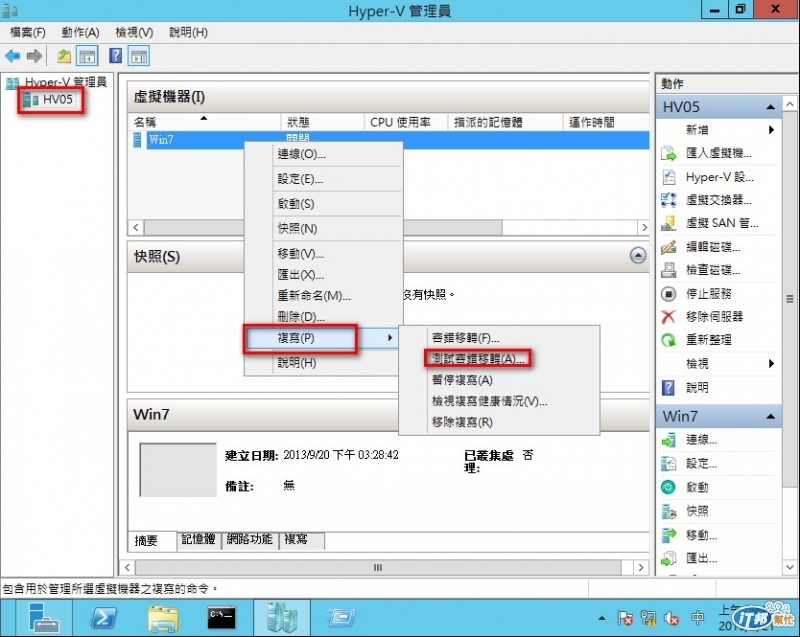The height and width of the screenshot is (637, 800).
Task: Switch to the 記憶體 tab
Action: click(198, 540)
